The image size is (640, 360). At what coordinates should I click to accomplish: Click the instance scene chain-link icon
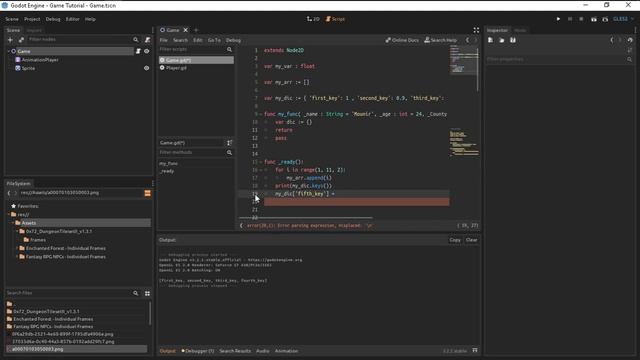point(21,40)
